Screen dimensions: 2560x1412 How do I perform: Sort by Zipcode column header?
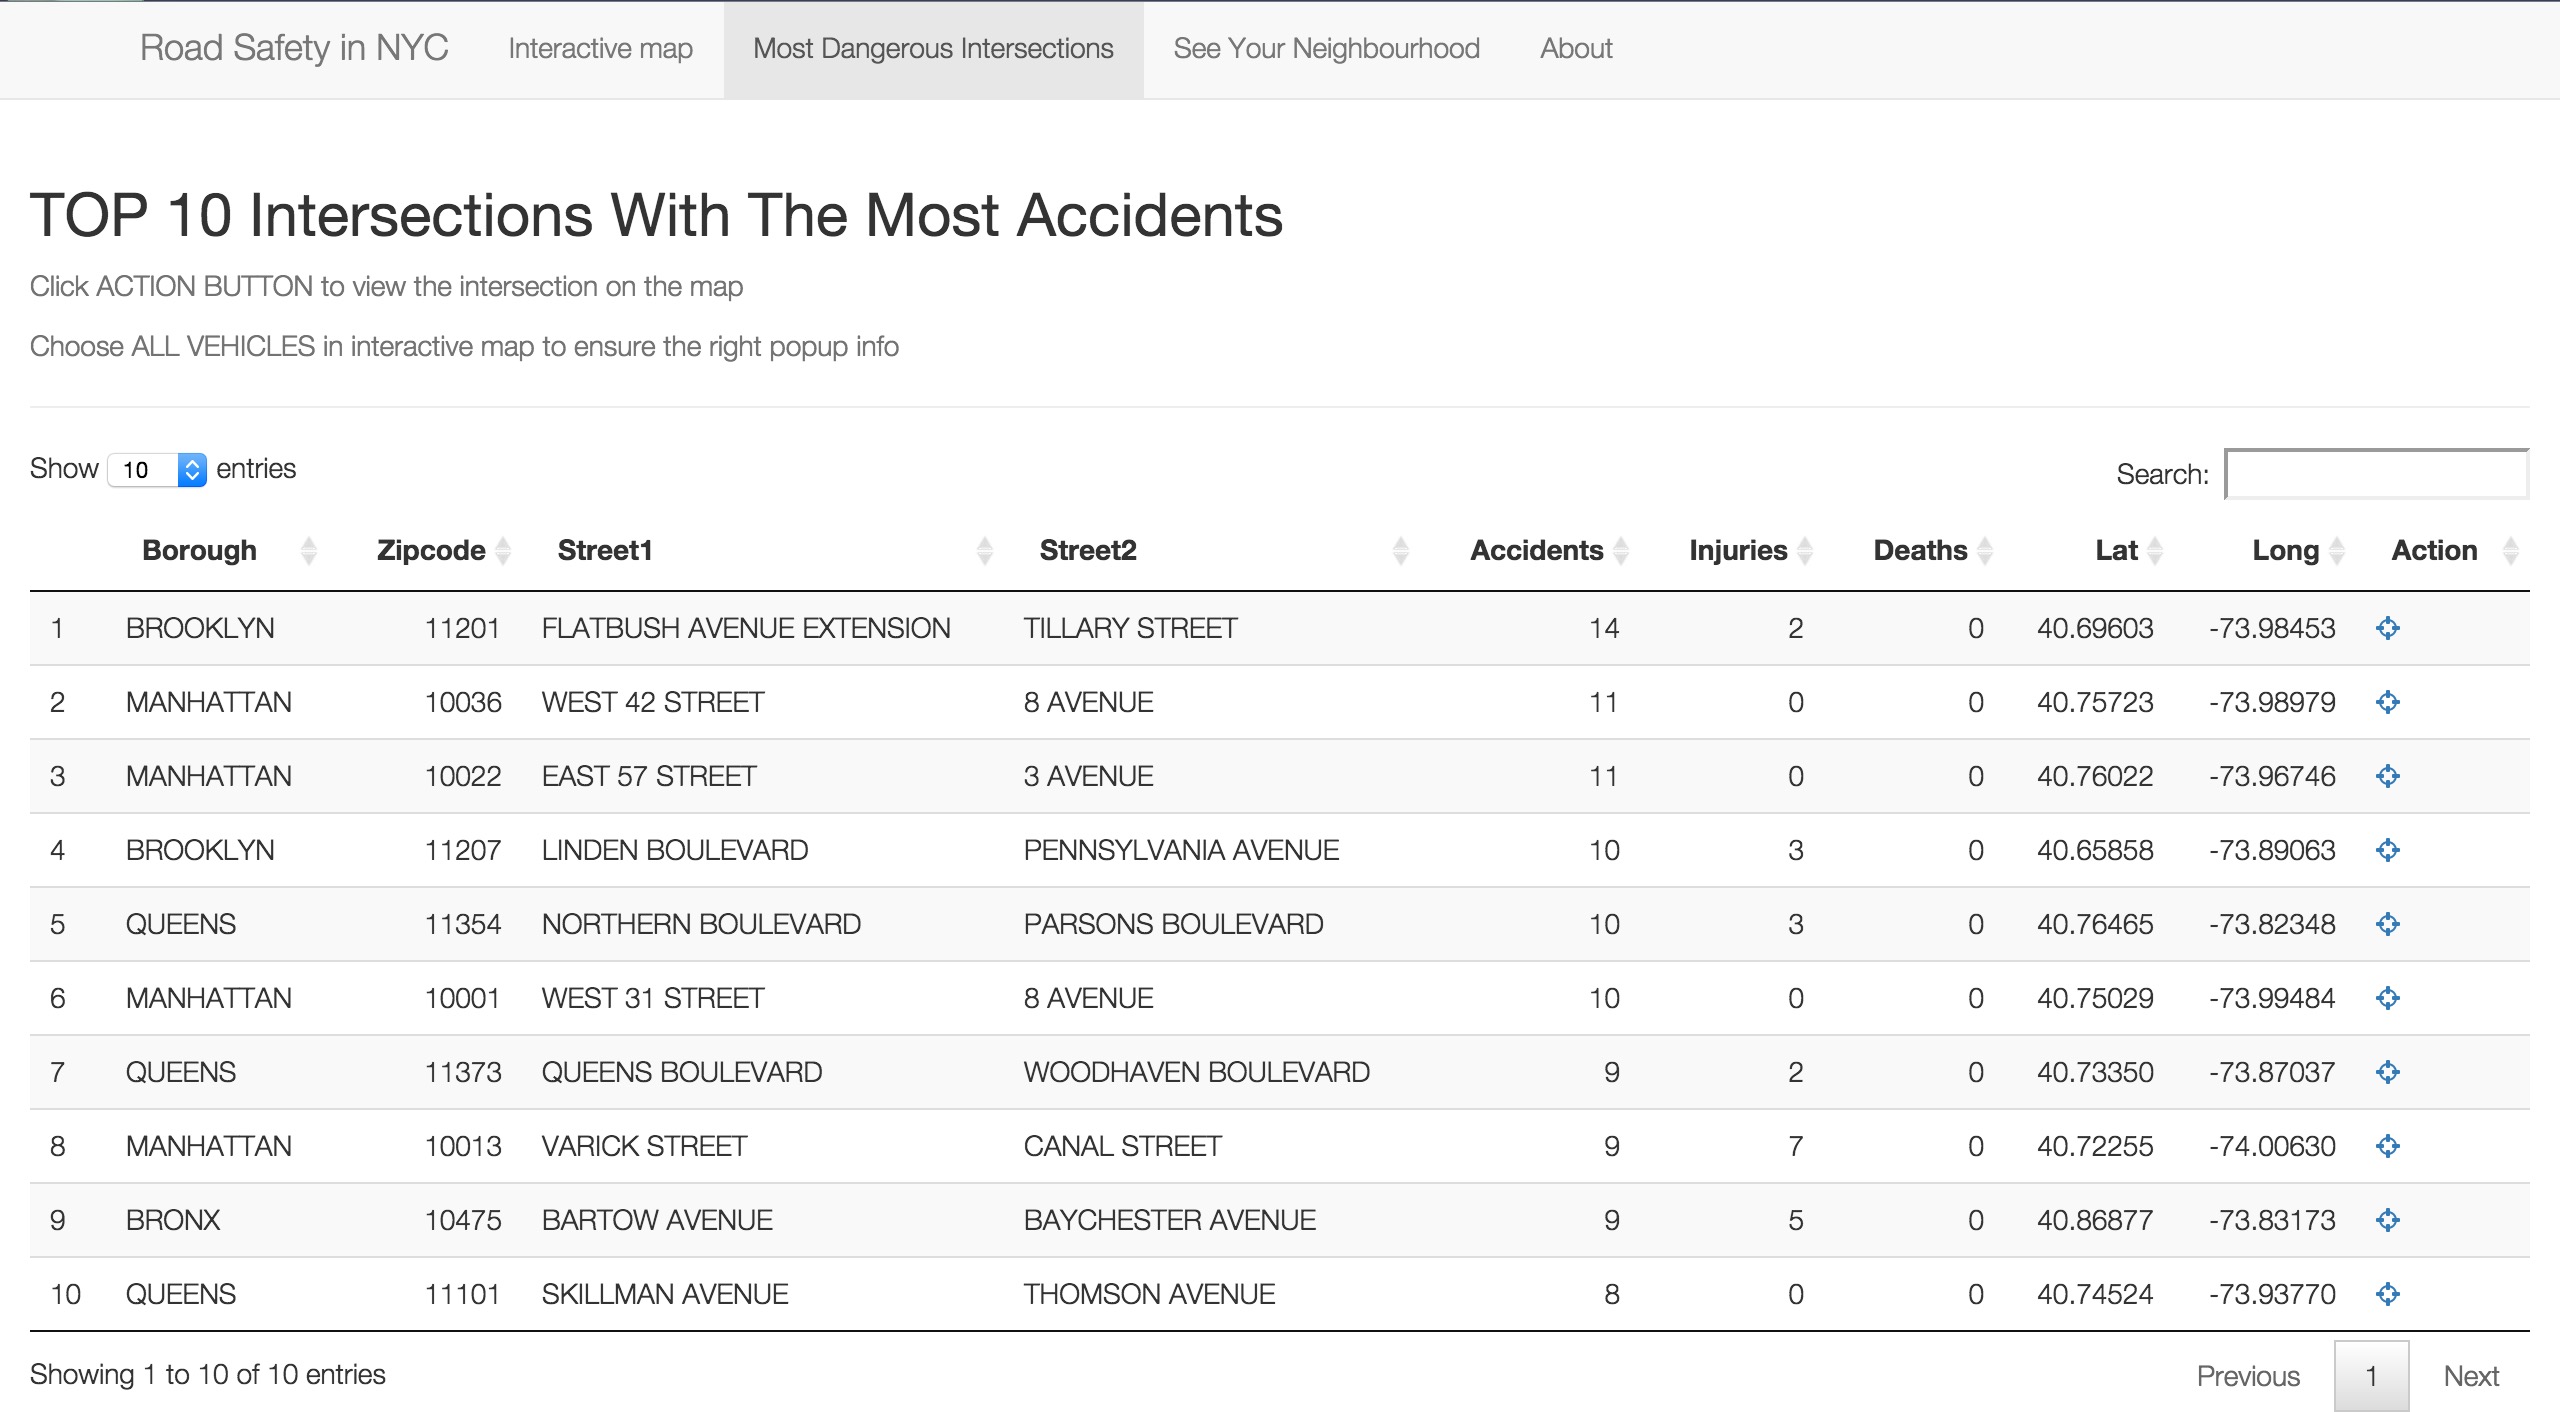point(431,550)
